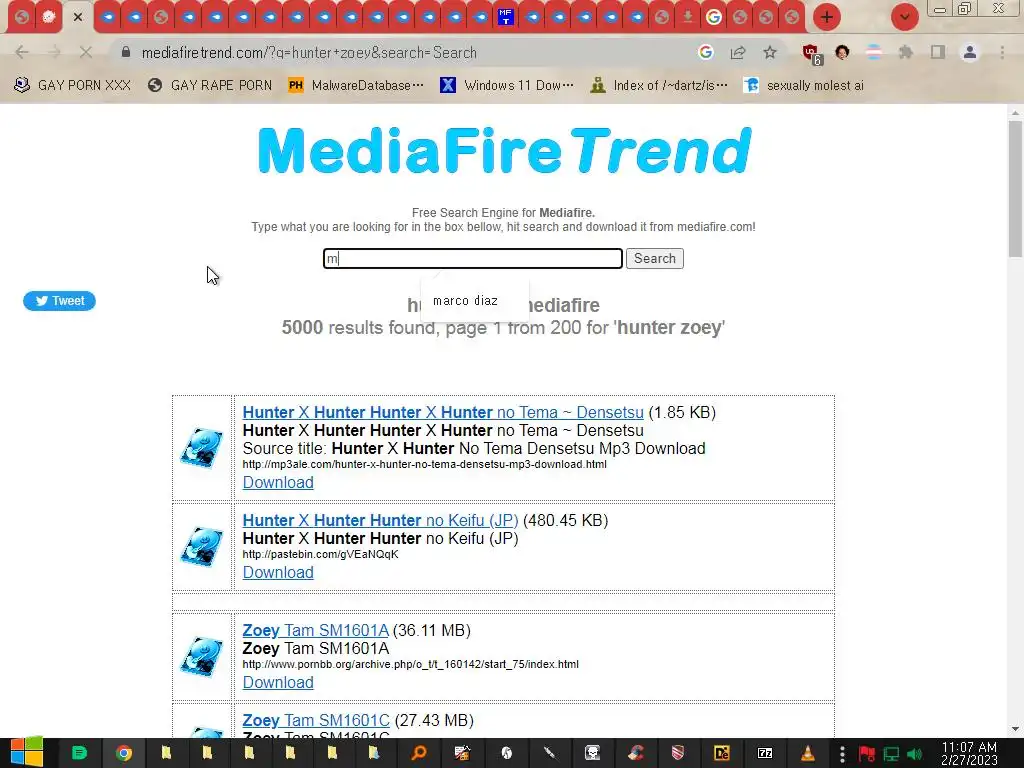
Task: Switch to the MFT favicon tab
Action: pos(505,17)
